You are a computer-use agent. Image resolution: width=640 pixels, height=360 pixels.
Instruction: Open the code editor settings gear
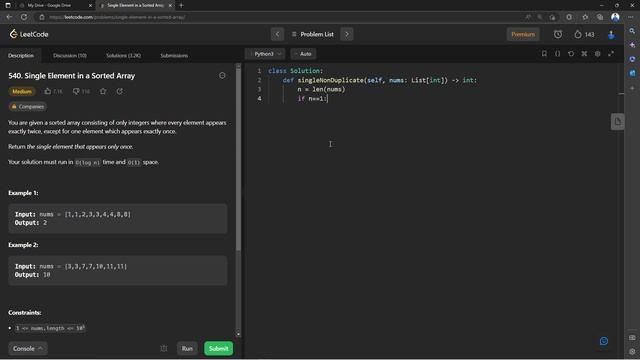point(598,54)
